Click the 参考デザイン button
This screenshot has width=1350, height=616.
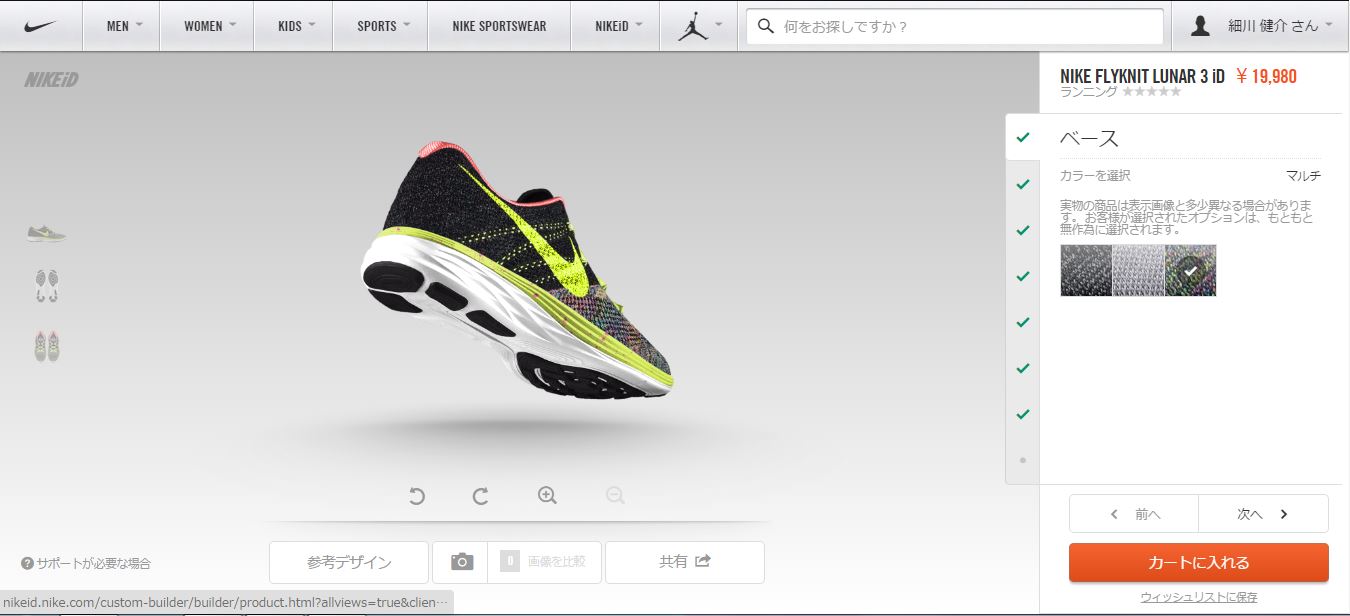click(349, 562)
